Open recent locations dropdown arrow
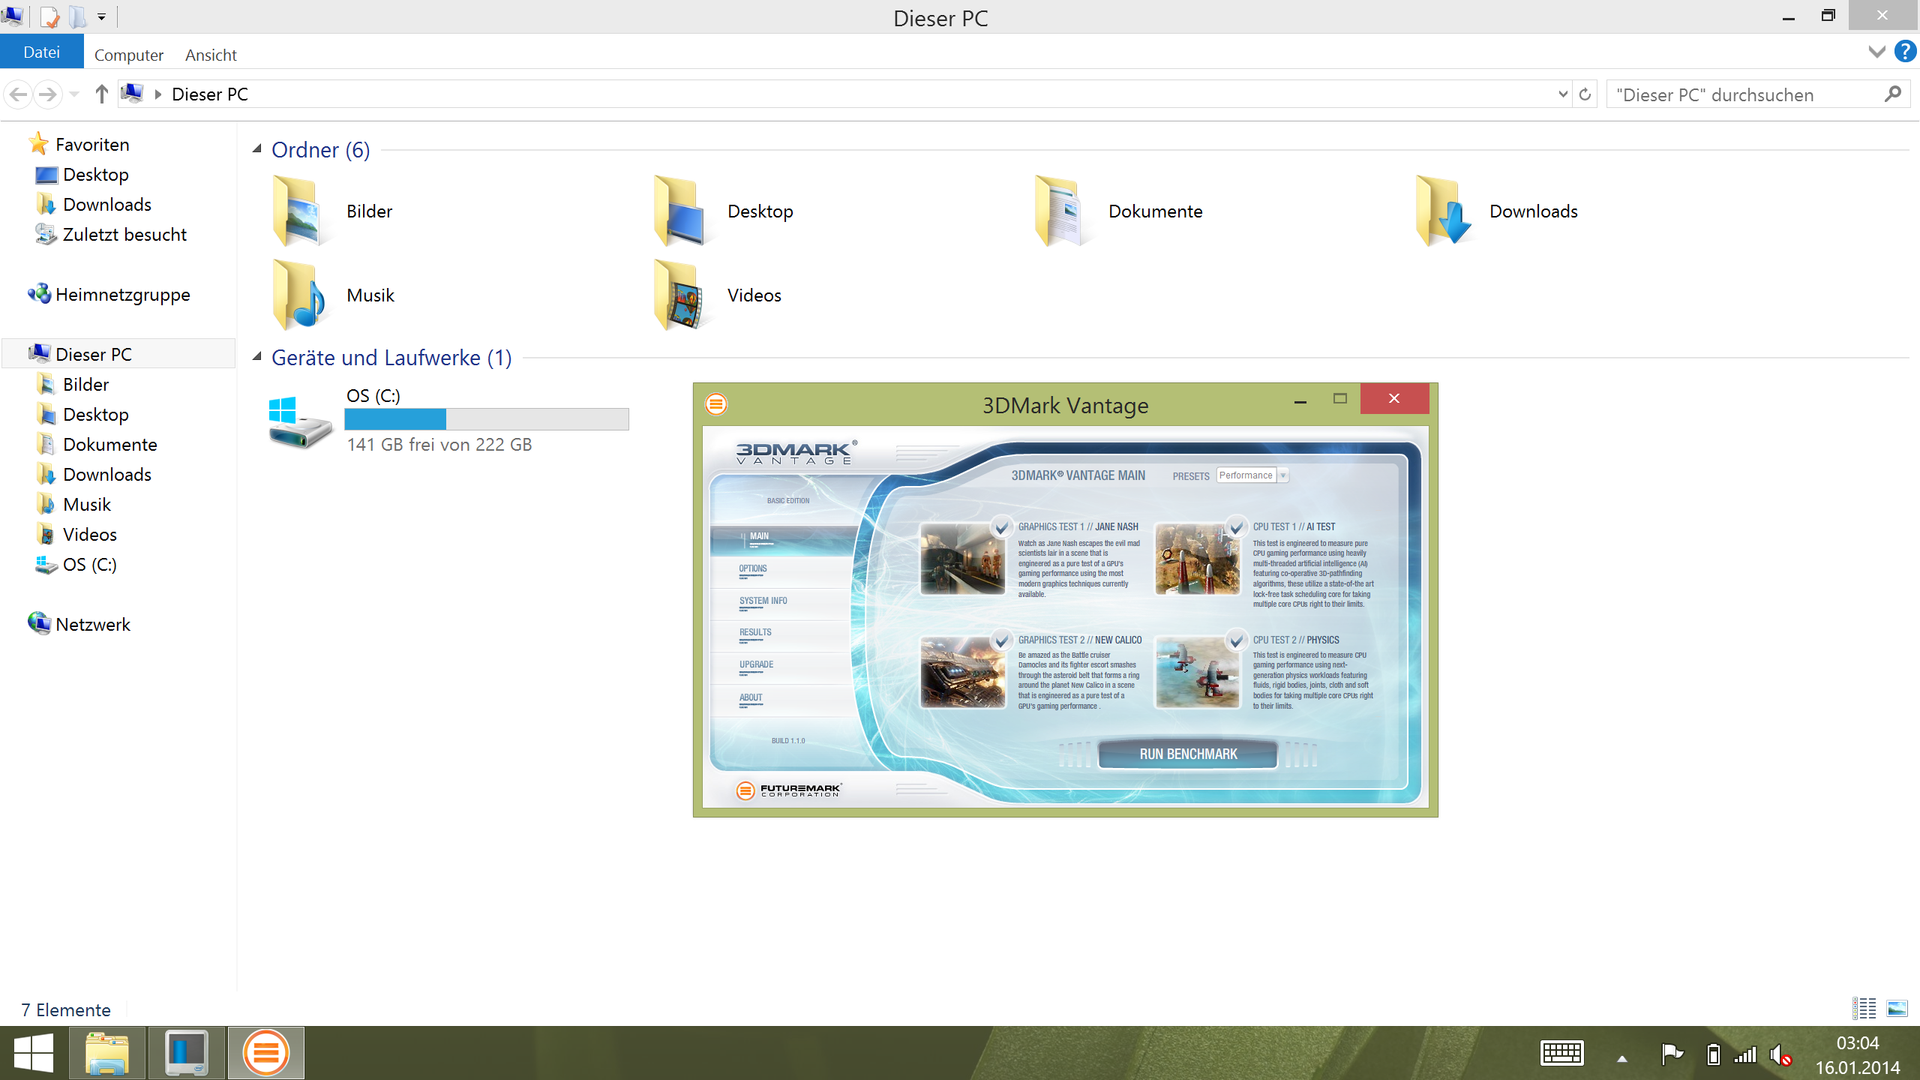1920x1080 pixels. (x=74, y=94)
